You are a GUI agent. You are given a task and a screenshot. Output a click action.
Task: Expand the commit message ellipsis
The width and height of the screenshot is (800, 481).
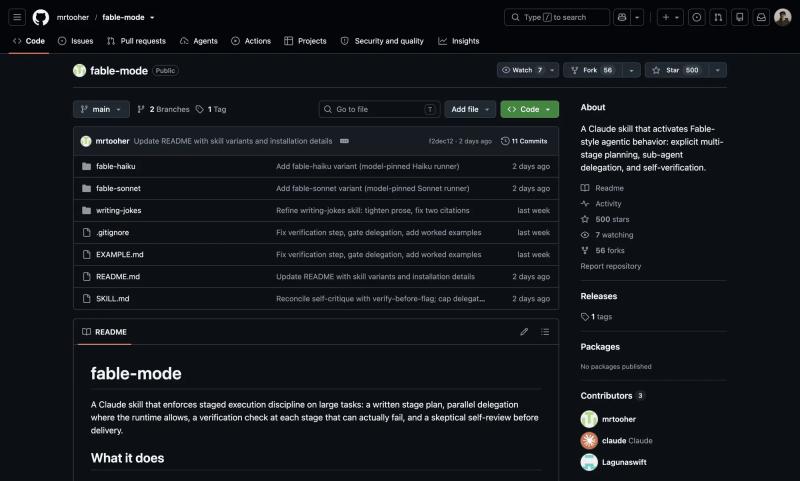pyautogui.click(x=344, y=141)
